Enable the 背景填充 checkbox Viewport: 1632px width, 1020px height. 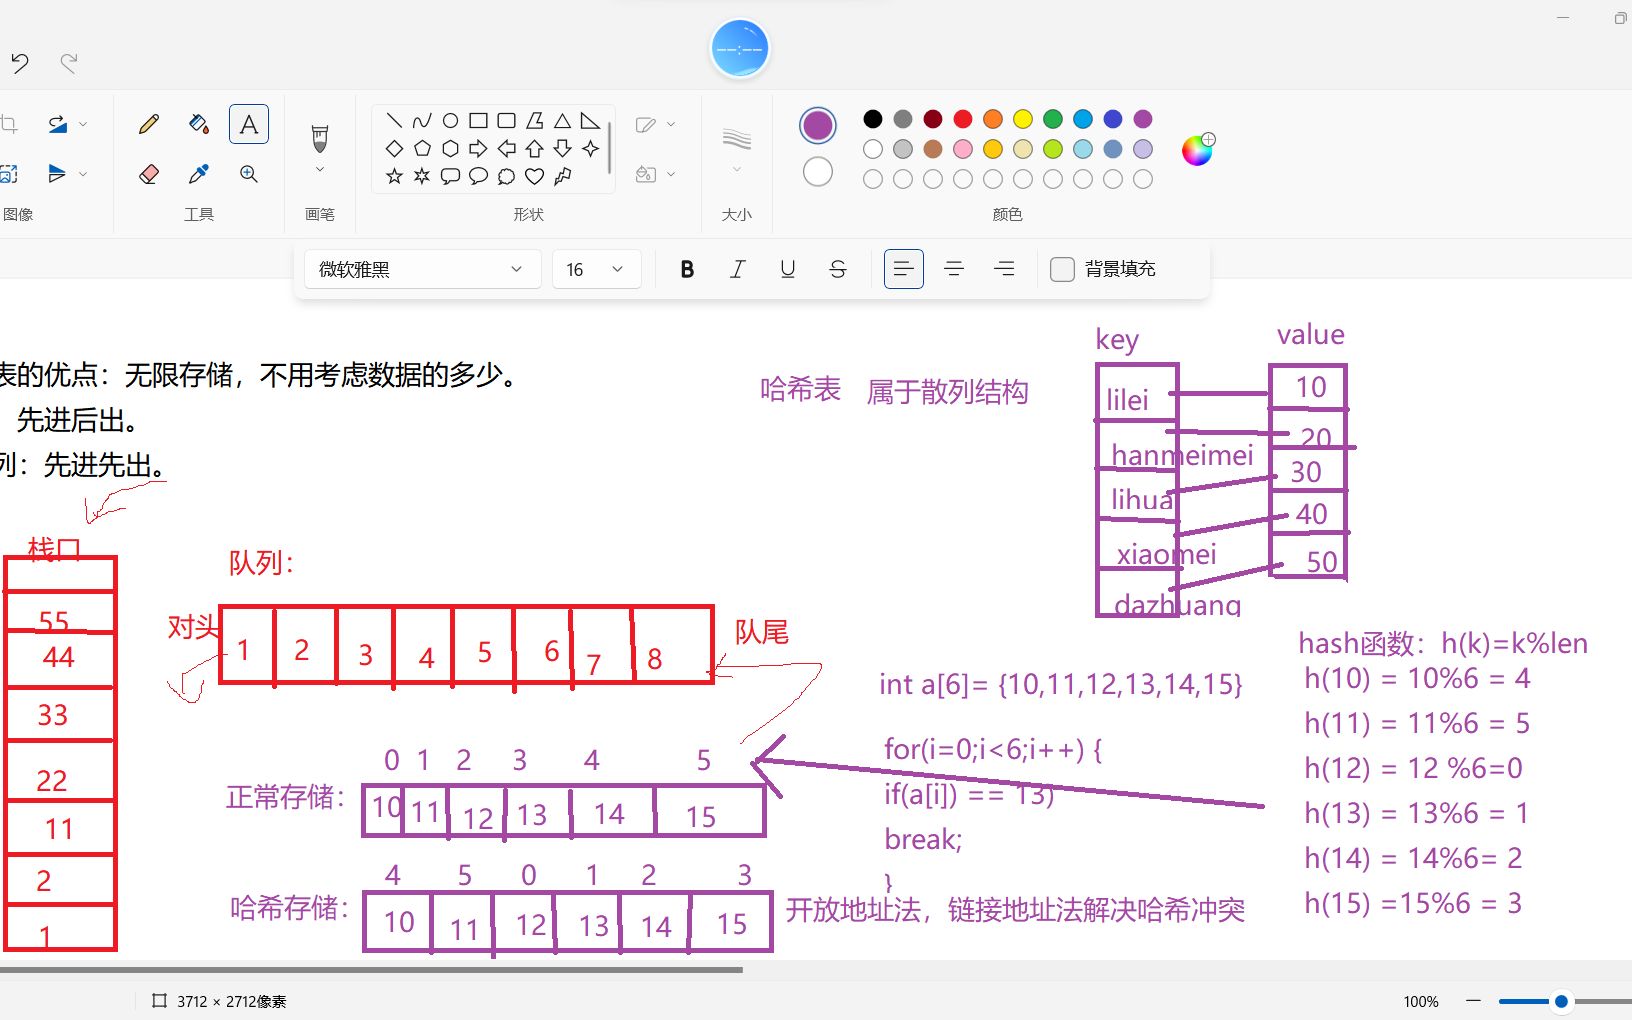pyautogui.click(x=1062, y=269)
